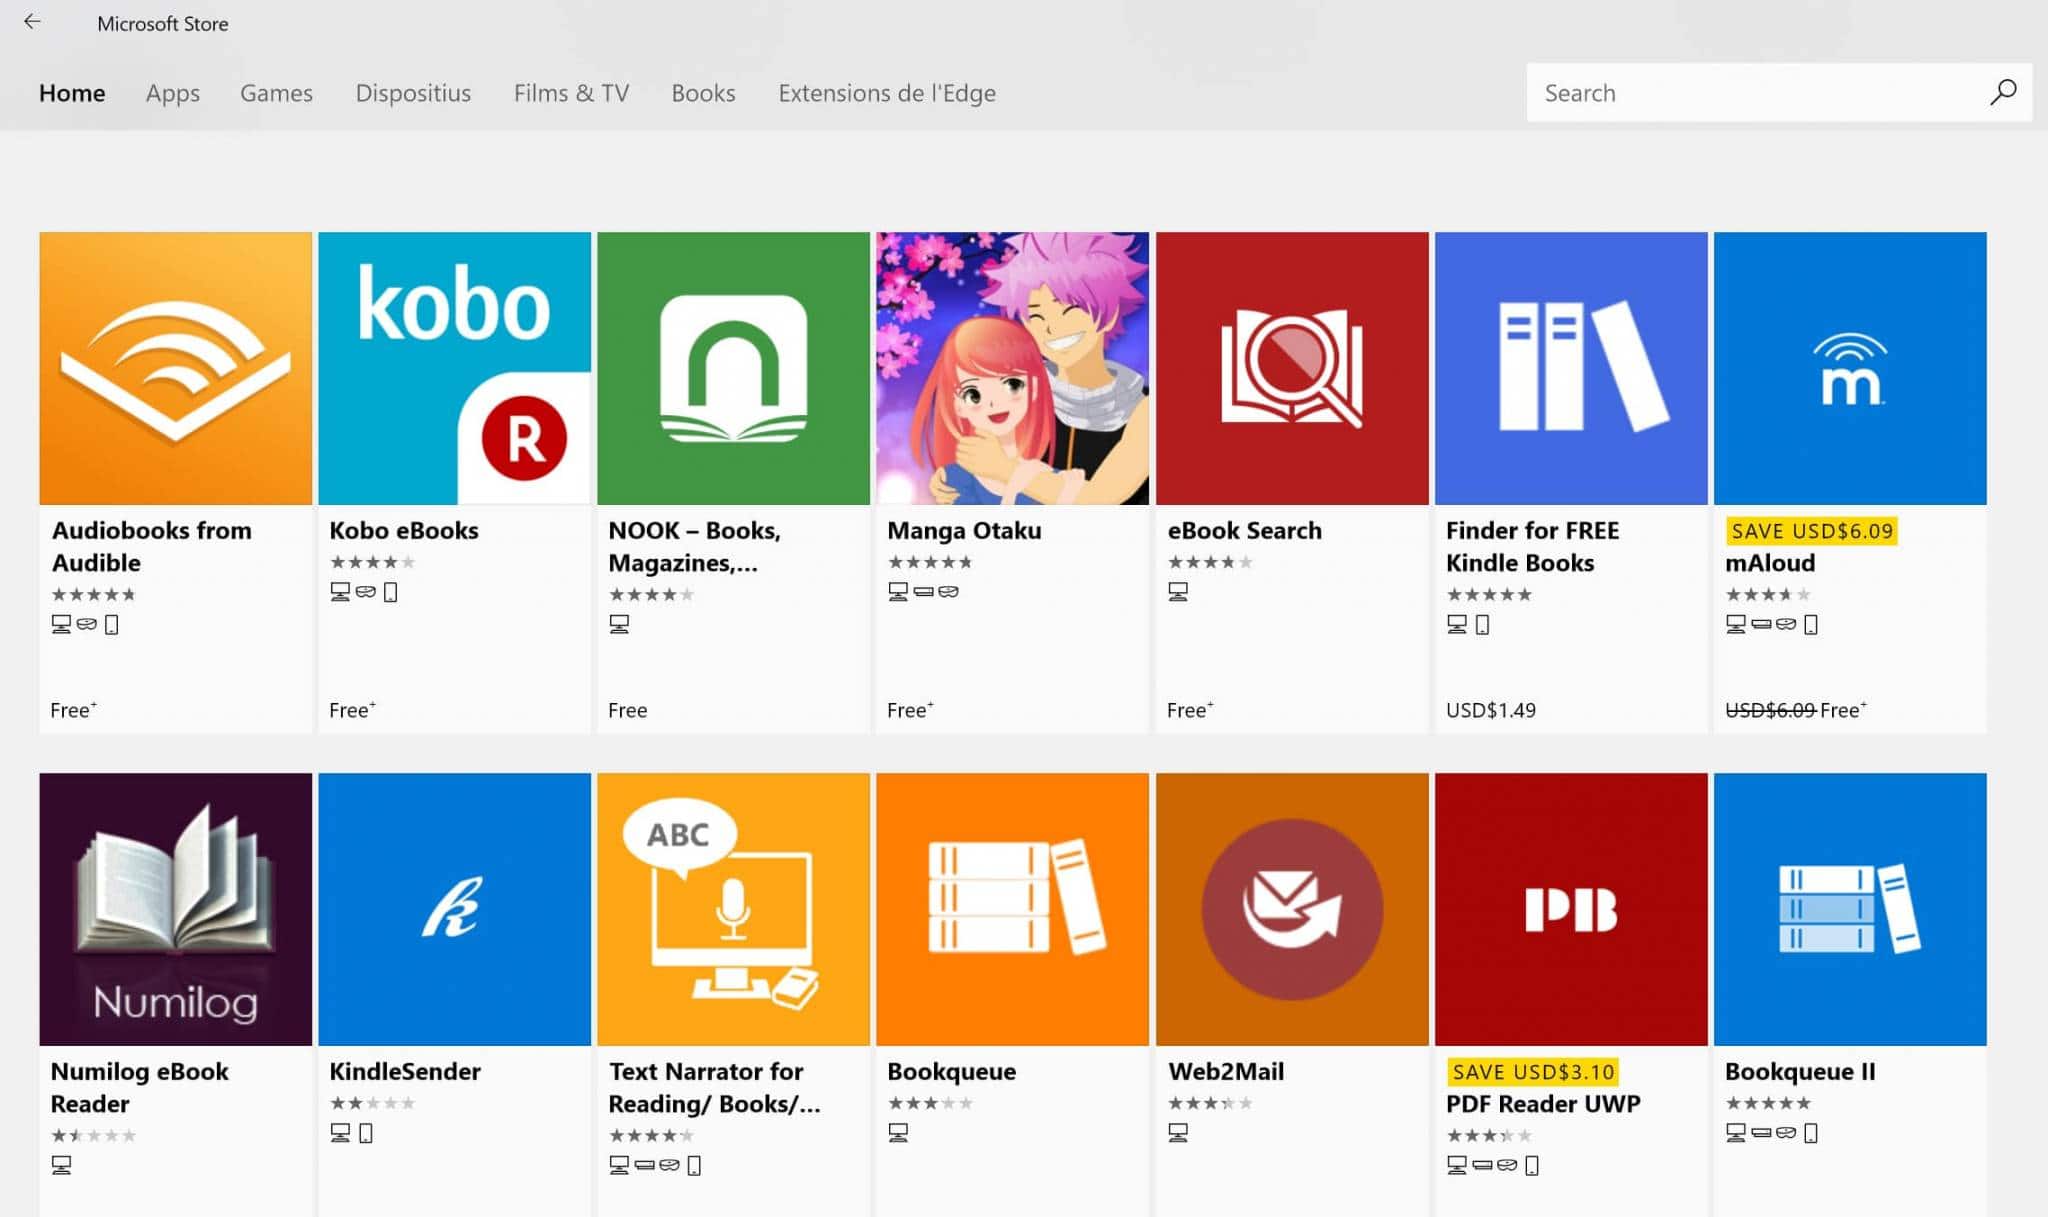Image resolution: width=2048 pixels, height=1217 pixels.
Task: Click the mAloud star rating
Action: coord(1768,594)
